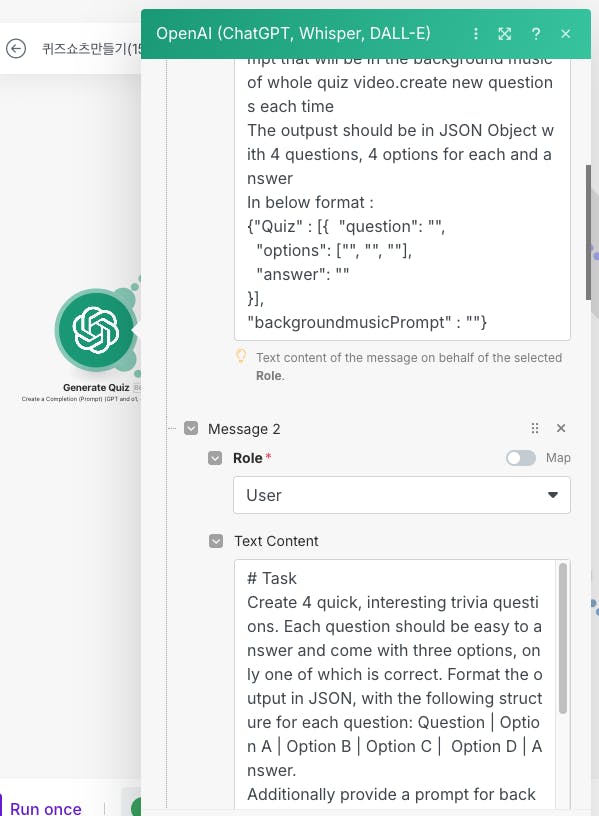This screenshot has width=599, height=816.
Task: Click the Run once button
Action: pyautogui.click(x=46, y=808)
